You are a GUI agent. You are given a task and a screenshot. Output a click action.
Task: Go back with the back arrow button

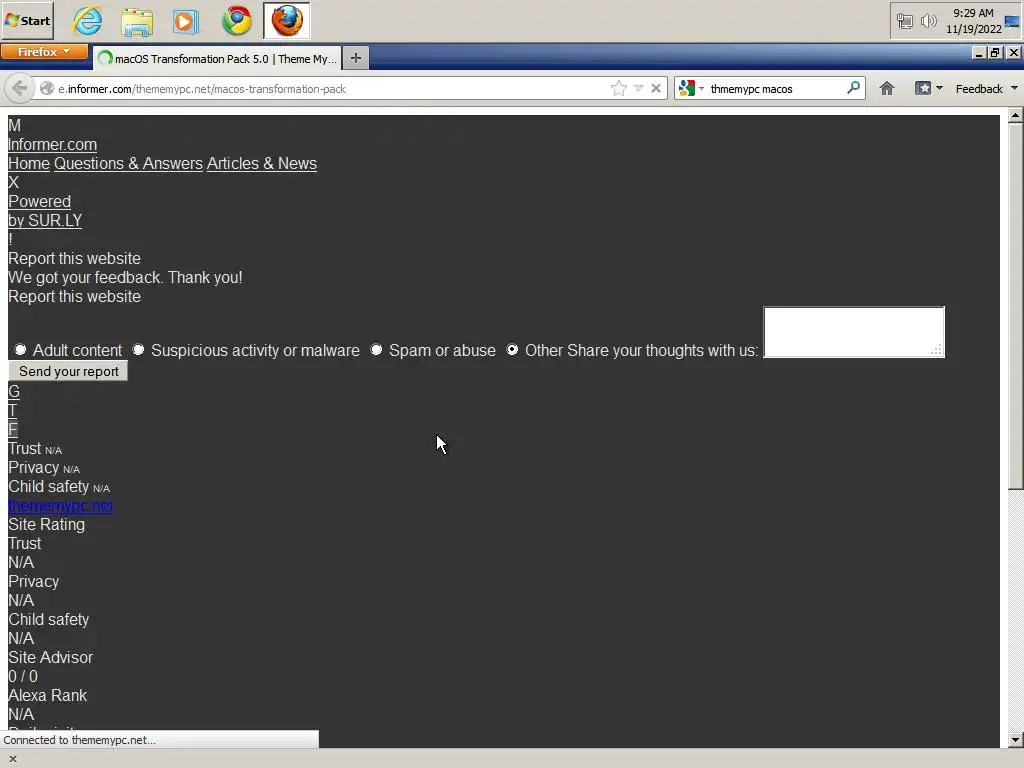tap(20, 88)
